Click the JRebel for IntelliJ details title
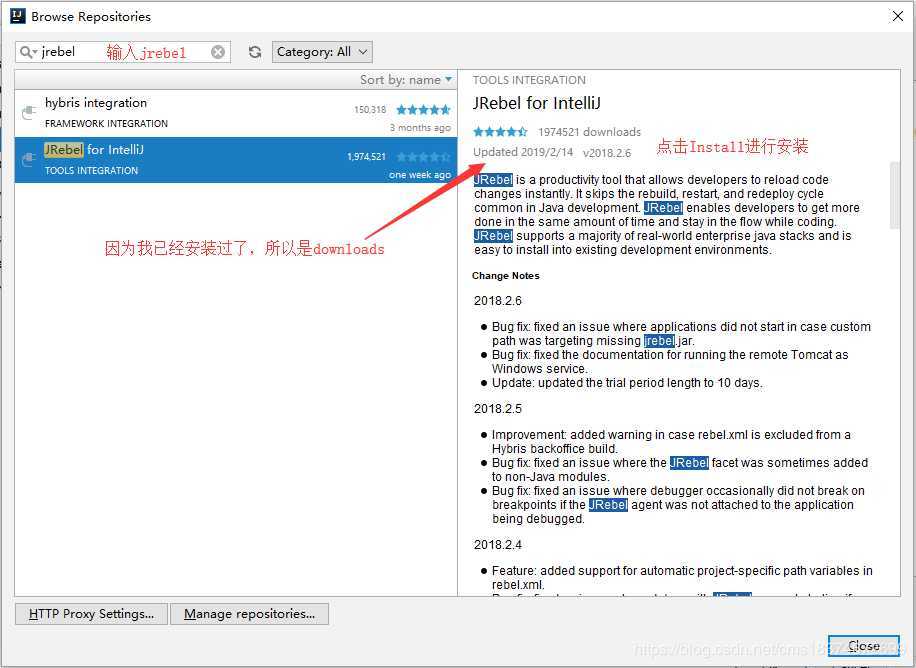The image size is (916, 668). click(x=537, y=103)
